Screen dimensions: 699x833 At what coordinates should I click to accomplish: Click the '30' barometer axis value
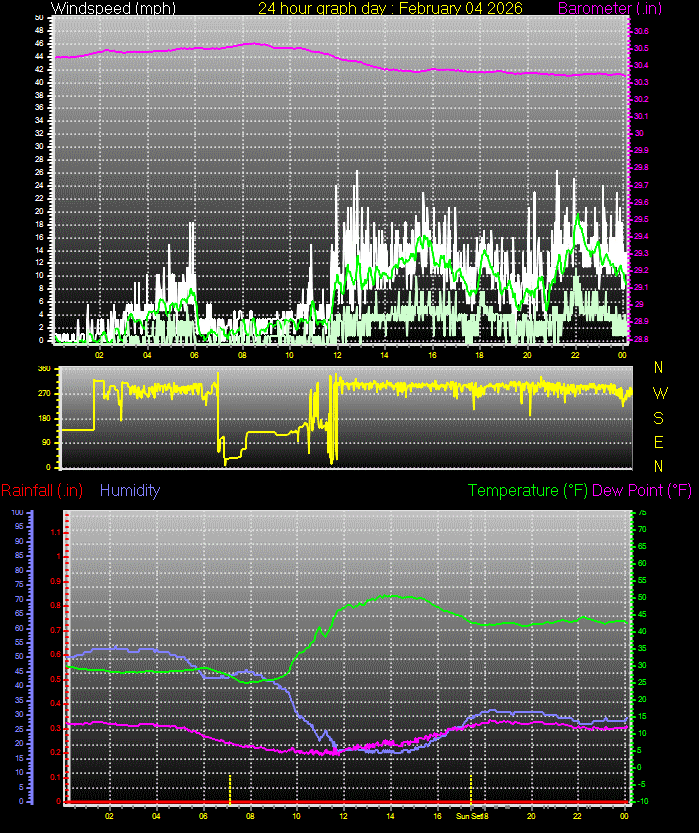point(639,133)
